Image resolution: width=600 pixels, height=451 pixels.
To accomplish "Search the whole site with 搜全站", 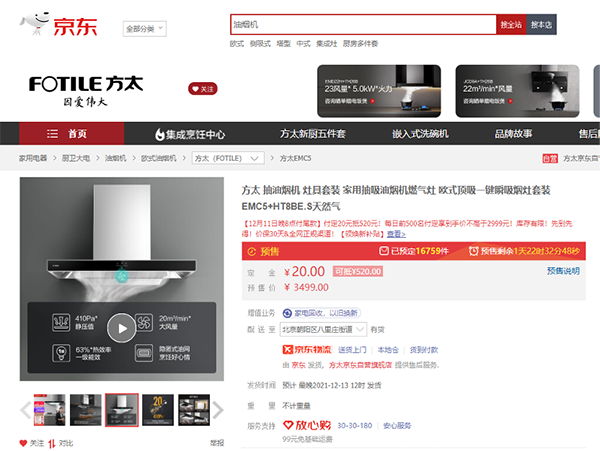I will point(511,24).
